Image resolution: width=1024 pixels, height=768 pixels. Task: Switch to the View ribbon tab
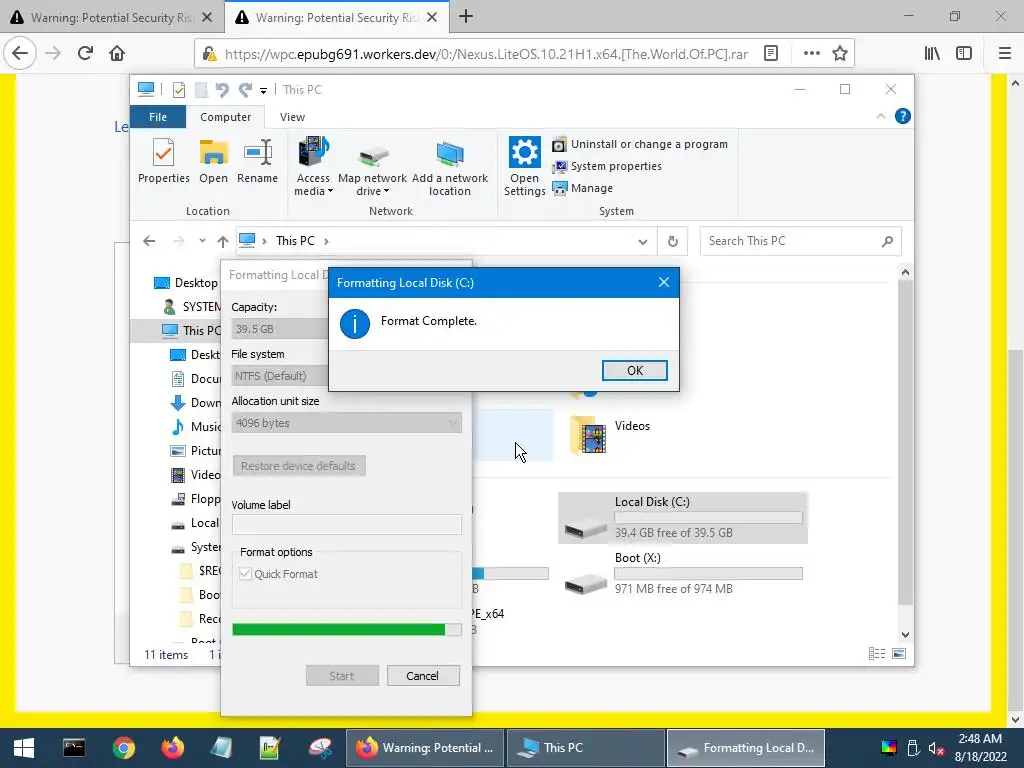292,117
